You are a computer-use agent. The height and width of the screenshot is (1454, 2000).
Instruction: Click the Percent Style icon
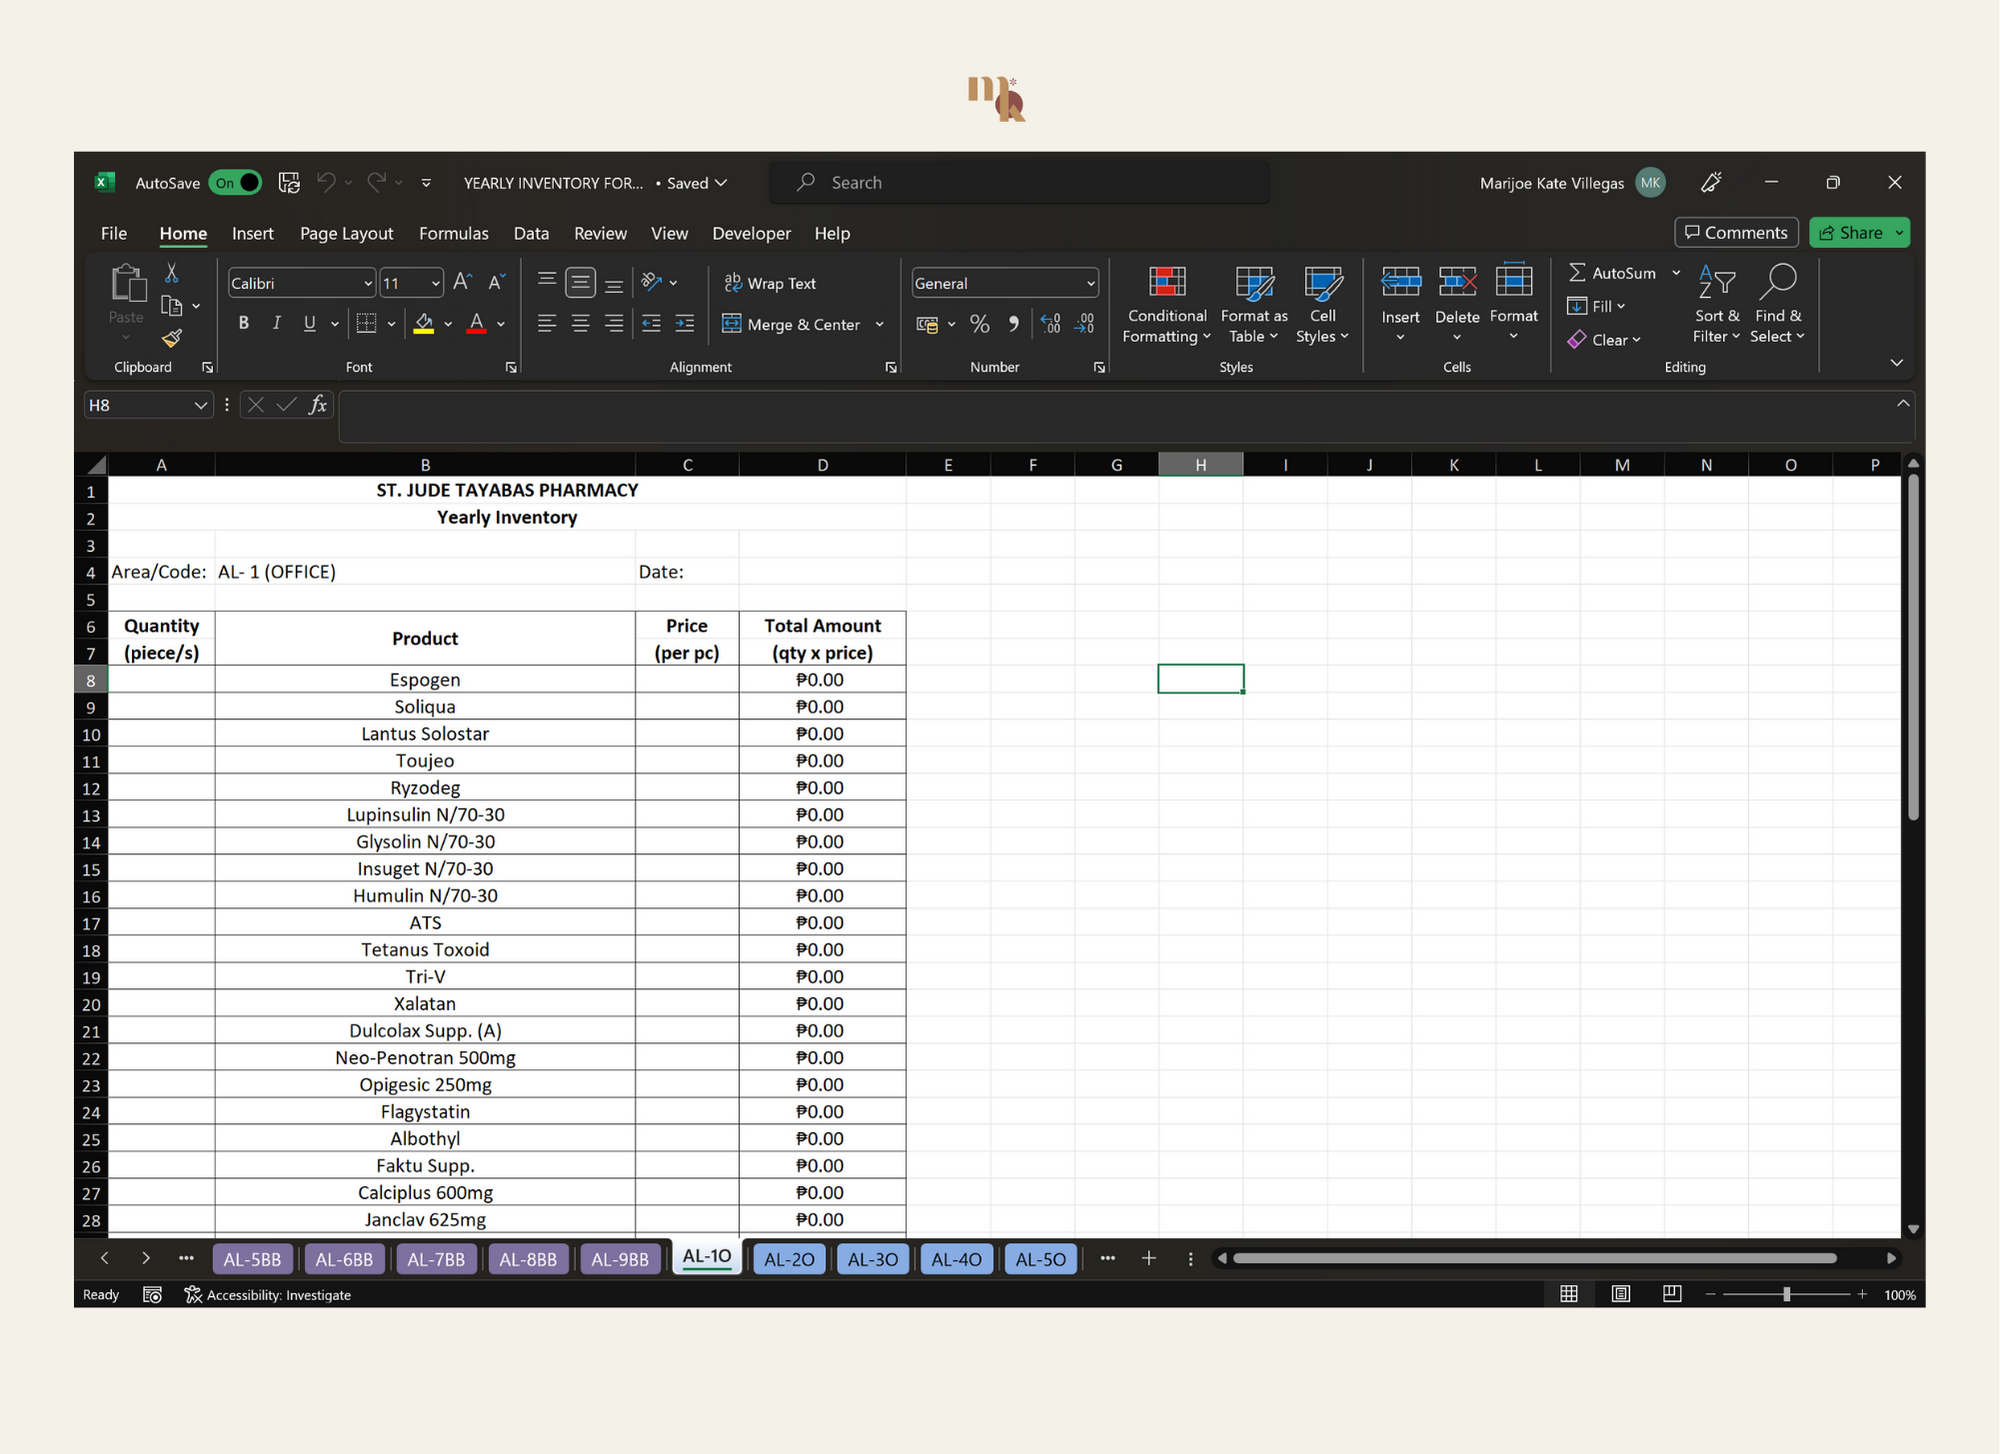pos(980,324)
